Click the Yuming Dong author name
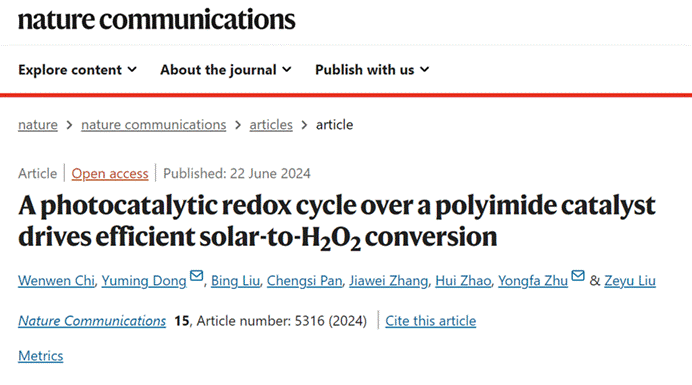The height and width of the screenshot is (385, 692). pyautogui.click(x=144, y=281)
